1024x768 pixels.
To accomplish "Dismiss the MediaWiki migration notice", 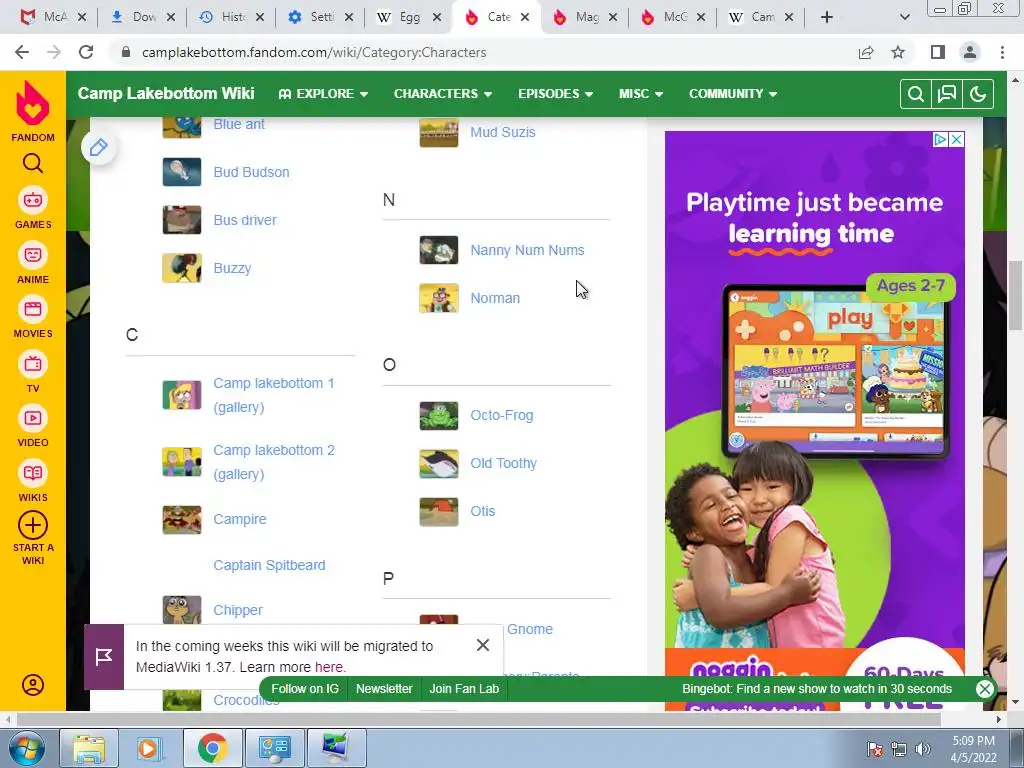I will point(483,645).
